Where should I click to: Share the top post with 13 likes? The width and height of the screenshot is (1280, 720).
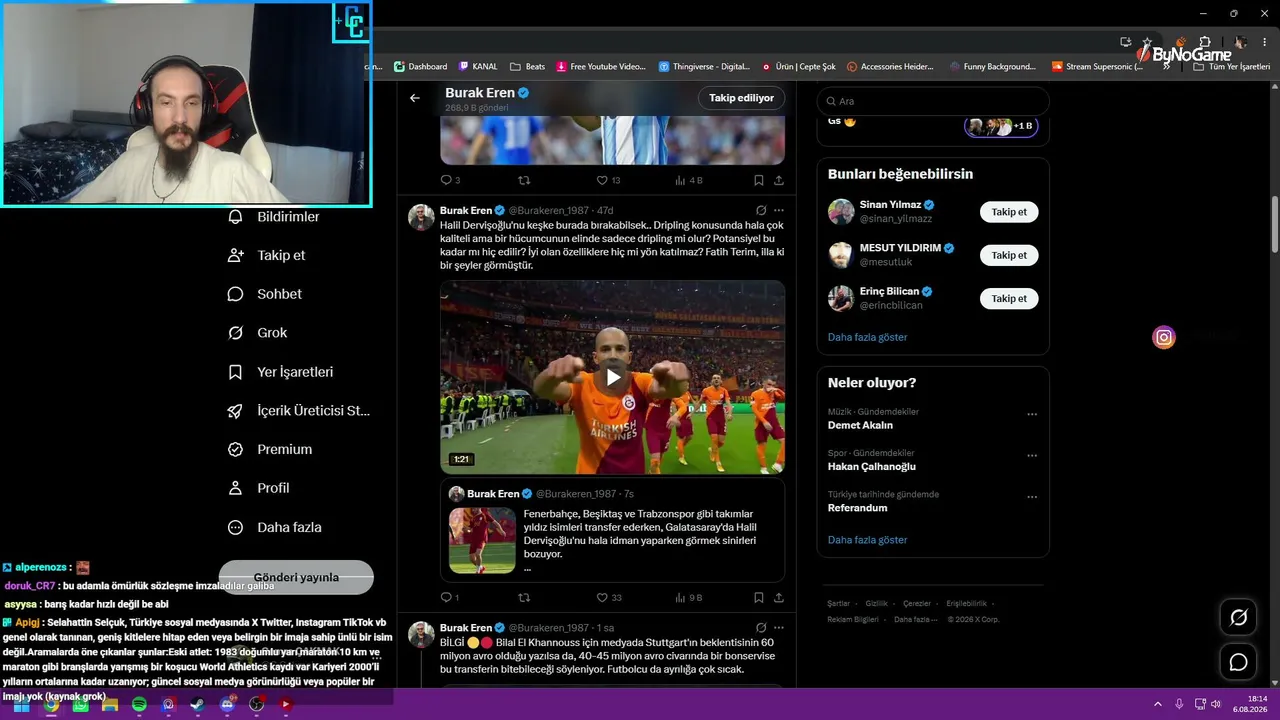[x=779, y=180]
